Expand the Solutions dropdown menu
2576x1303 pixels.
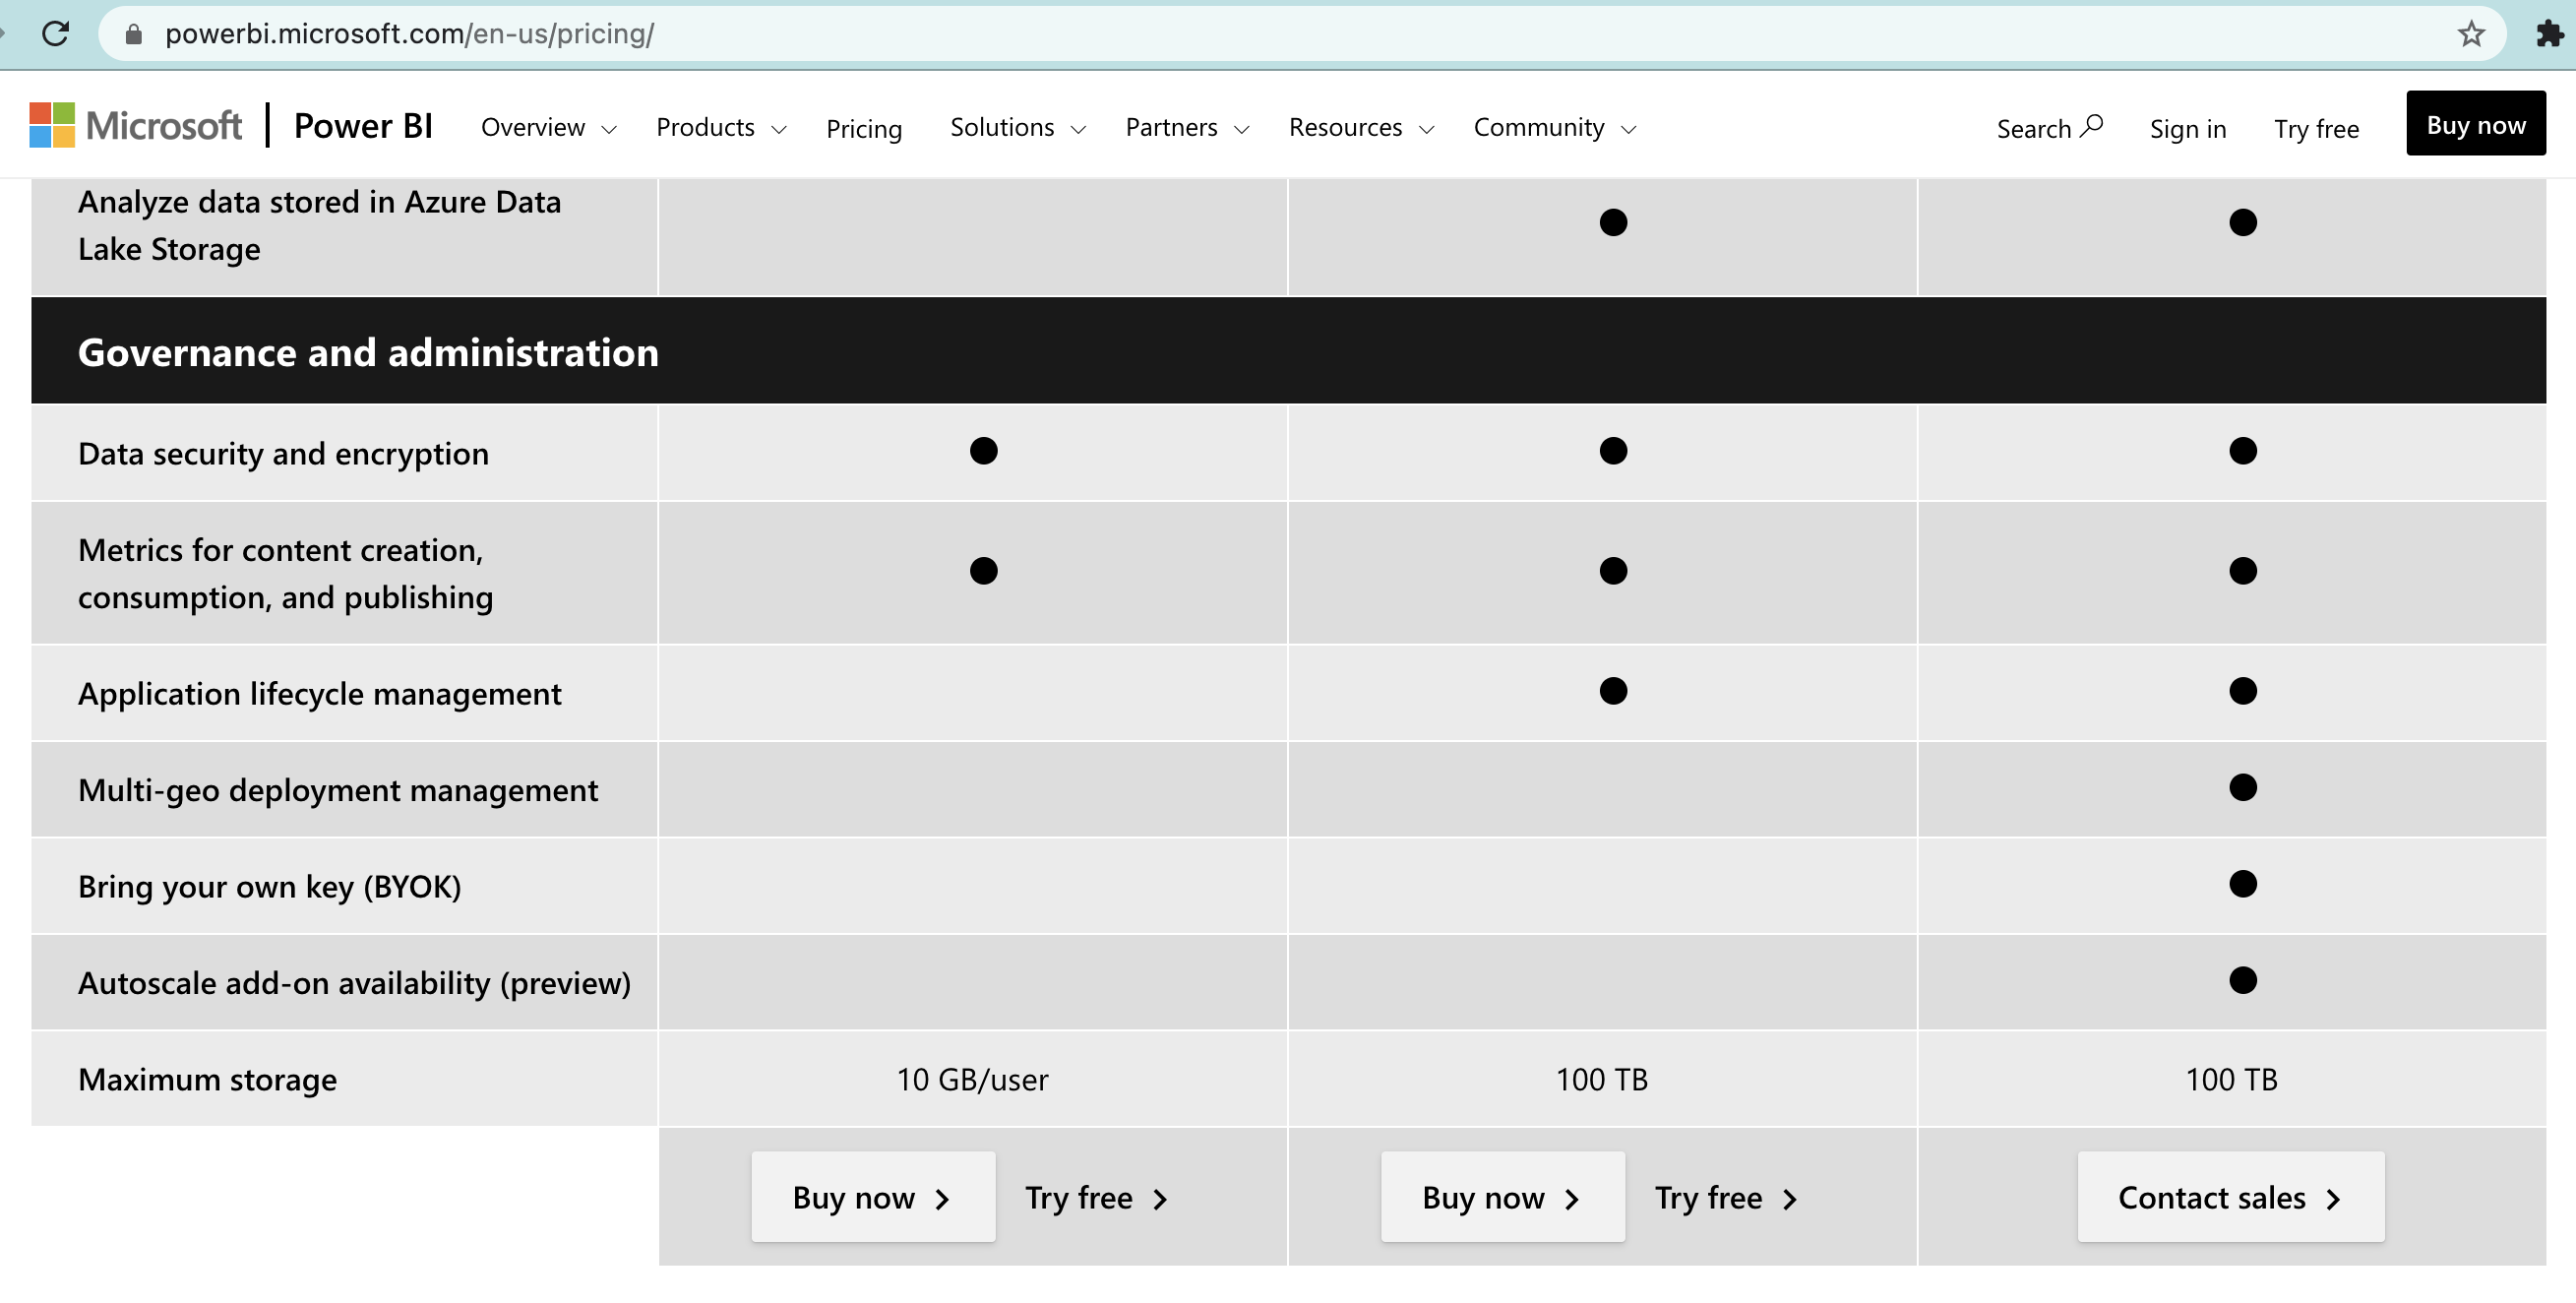coord(1017,128)
